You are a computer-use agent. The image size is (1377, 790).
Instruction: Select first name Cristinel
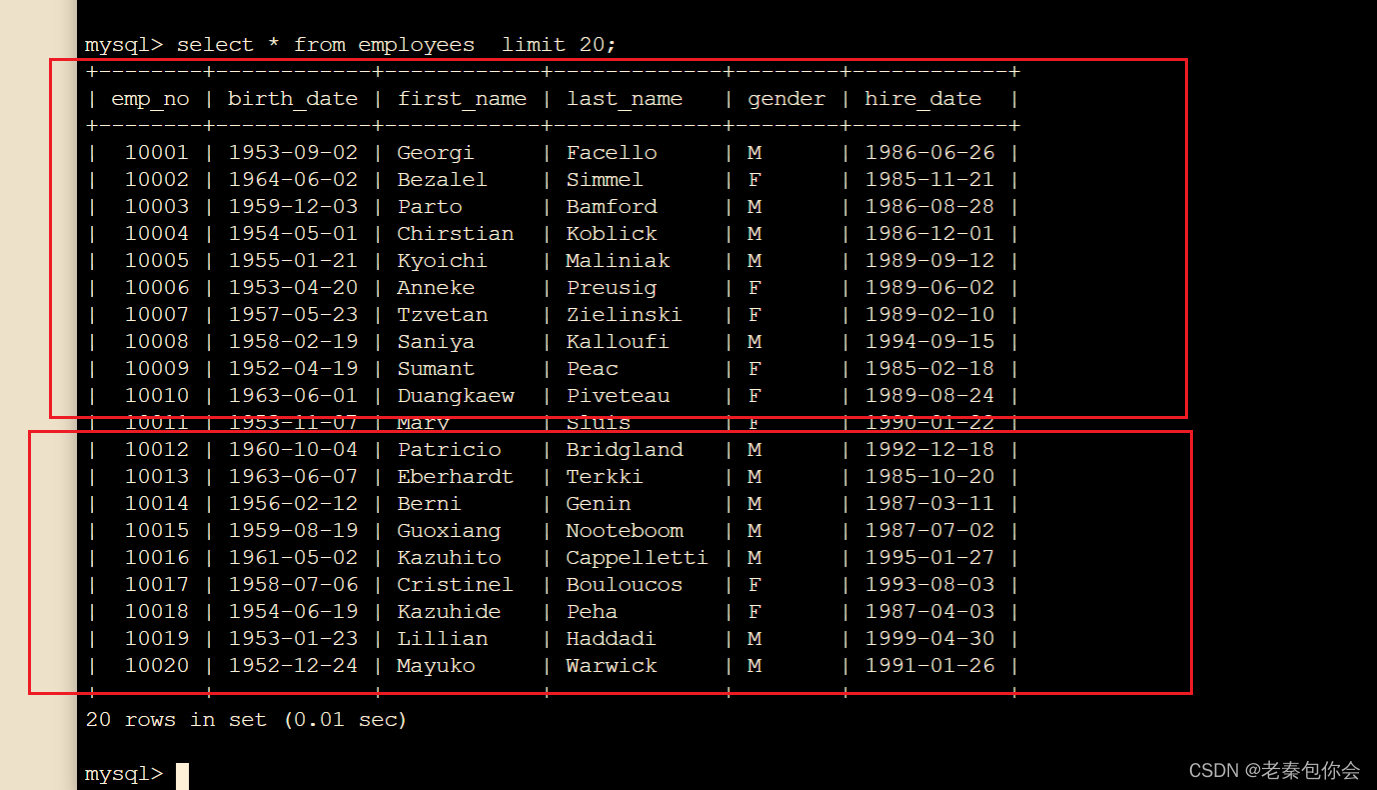pos(455,585)
